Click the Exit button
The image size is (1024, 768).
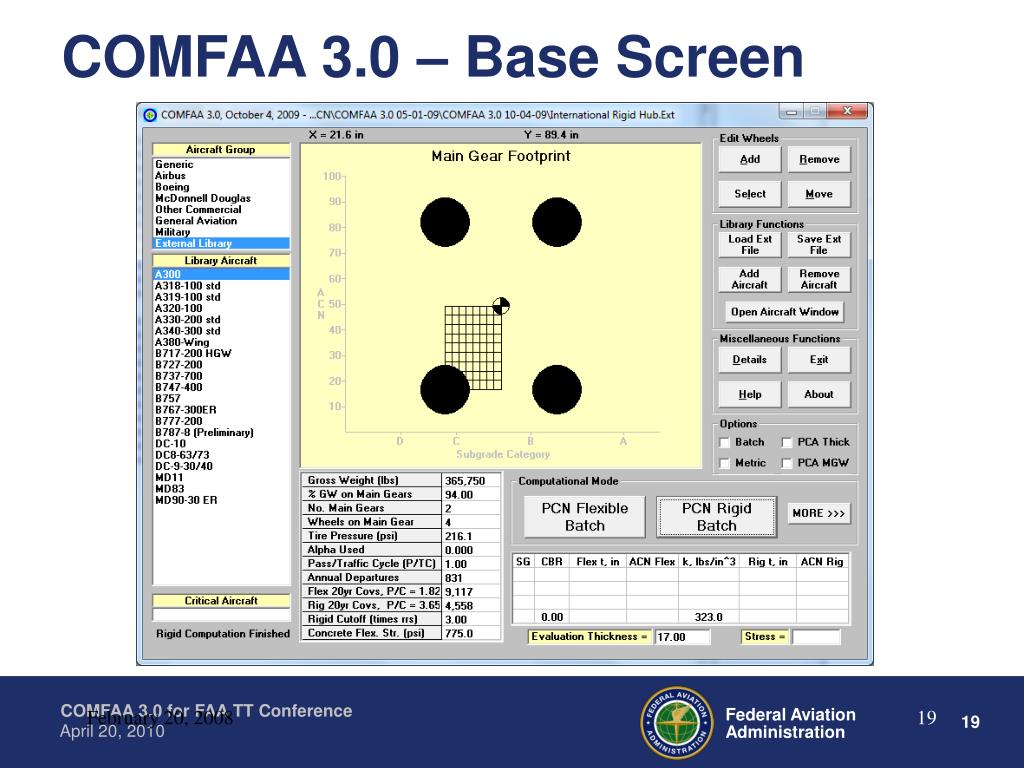819,360
